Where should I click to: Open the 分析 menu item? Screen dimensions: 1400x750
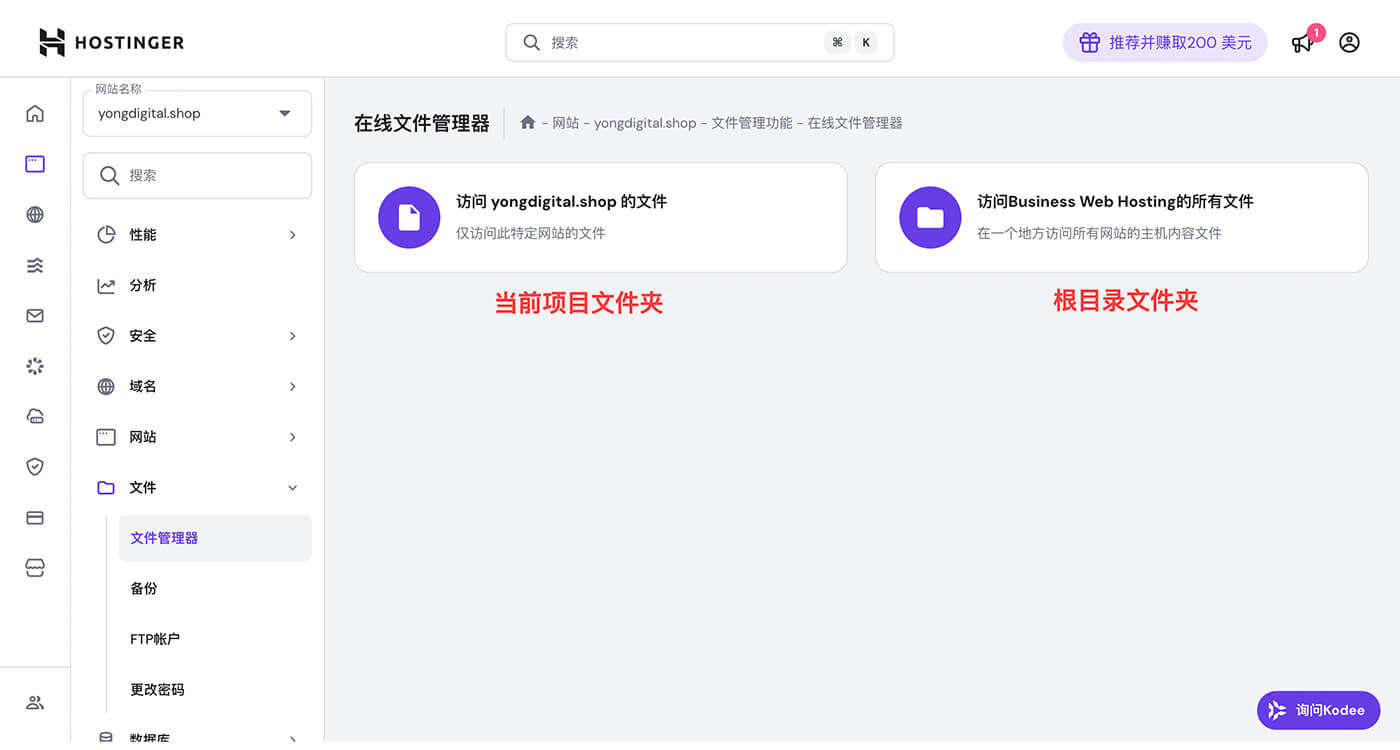(197, 285)
